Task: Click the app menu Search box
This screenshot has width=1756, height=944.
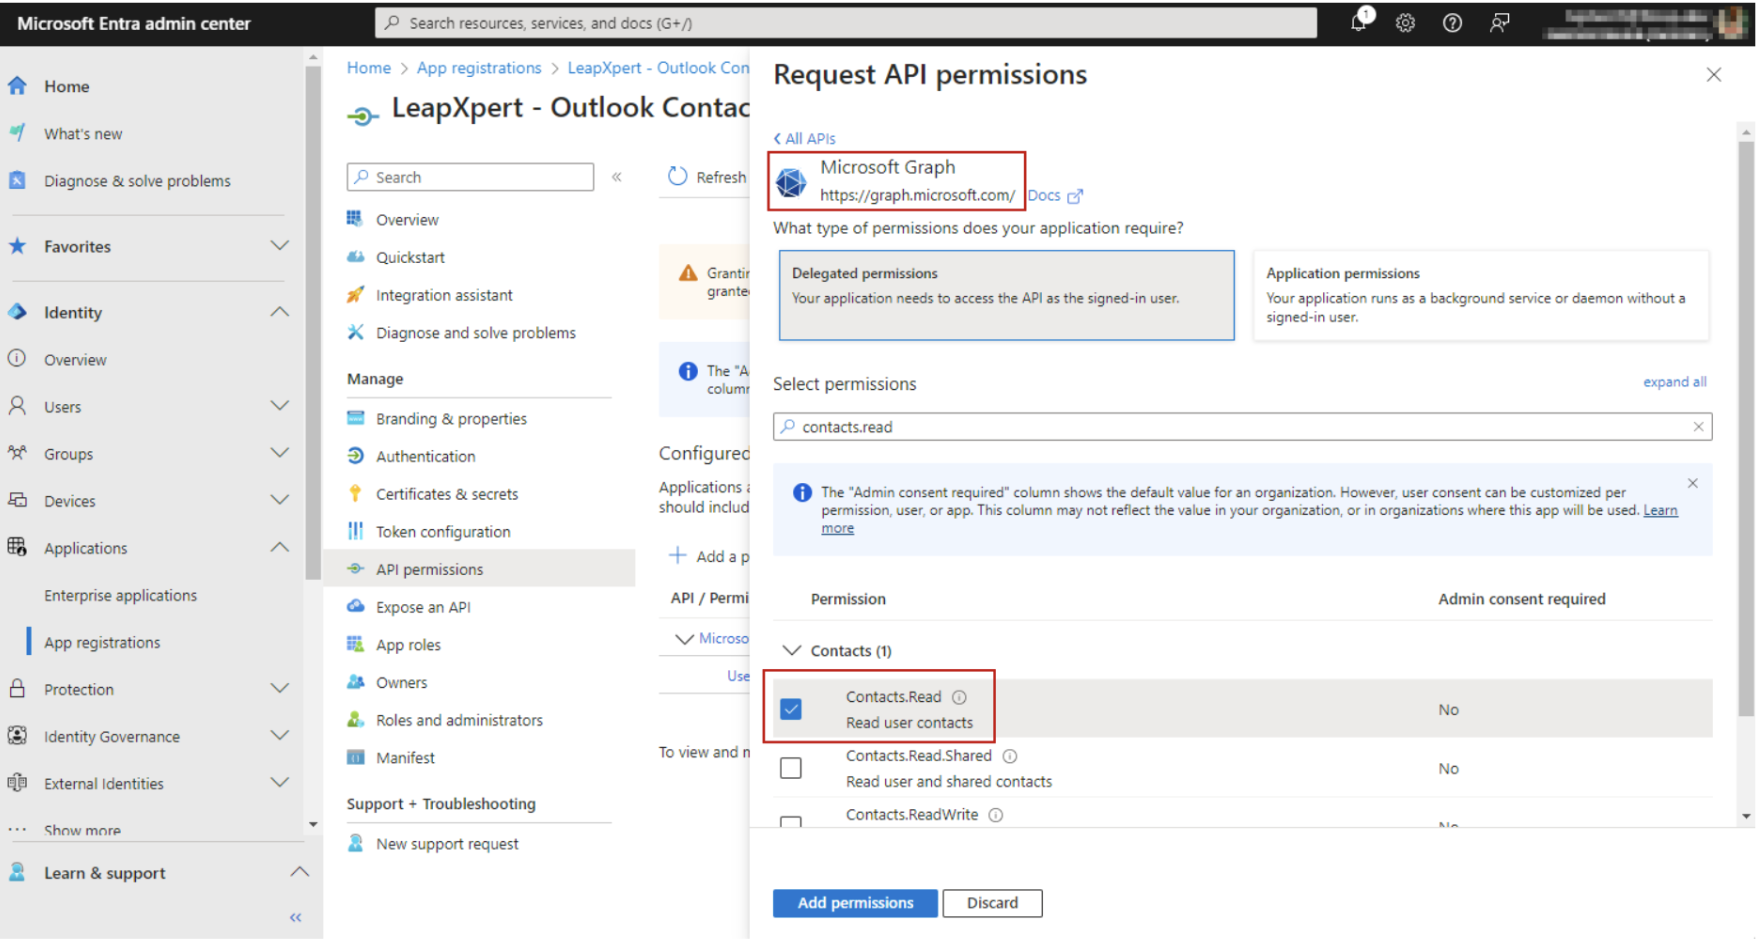Action: tap(470, 177)
